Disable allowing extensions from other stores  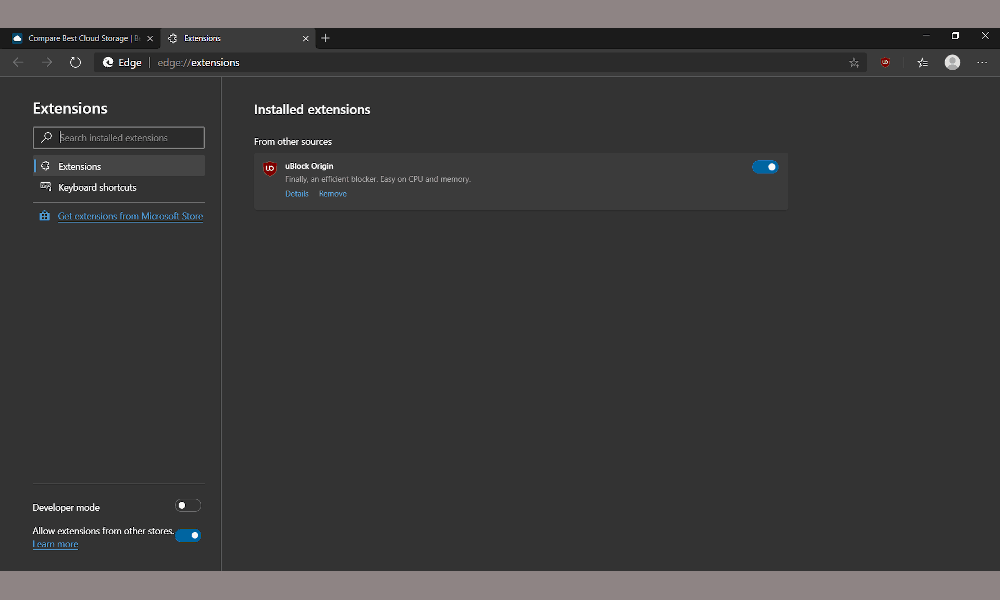click(x=188, y=535)
